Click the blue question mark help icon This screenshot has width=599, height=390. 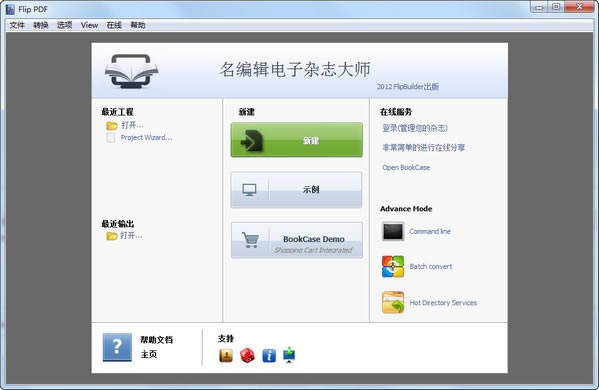[117, 347]
